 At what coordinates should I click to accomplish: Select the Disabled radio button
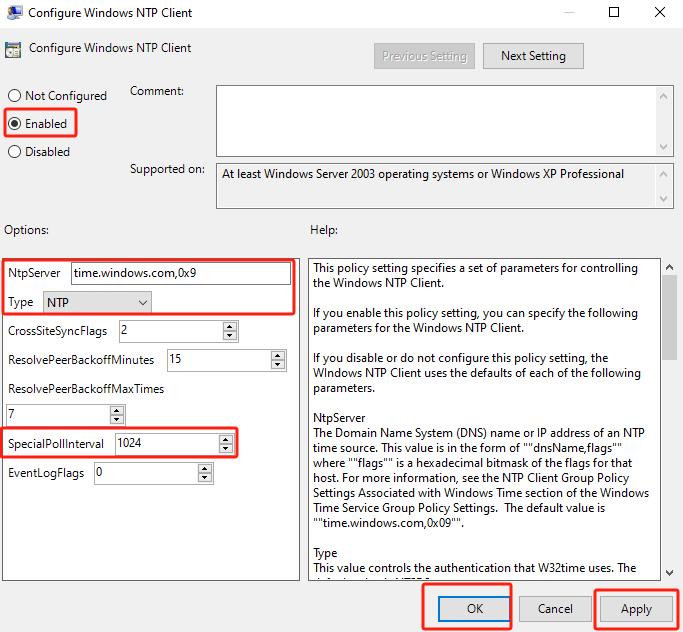pos(14,152)
